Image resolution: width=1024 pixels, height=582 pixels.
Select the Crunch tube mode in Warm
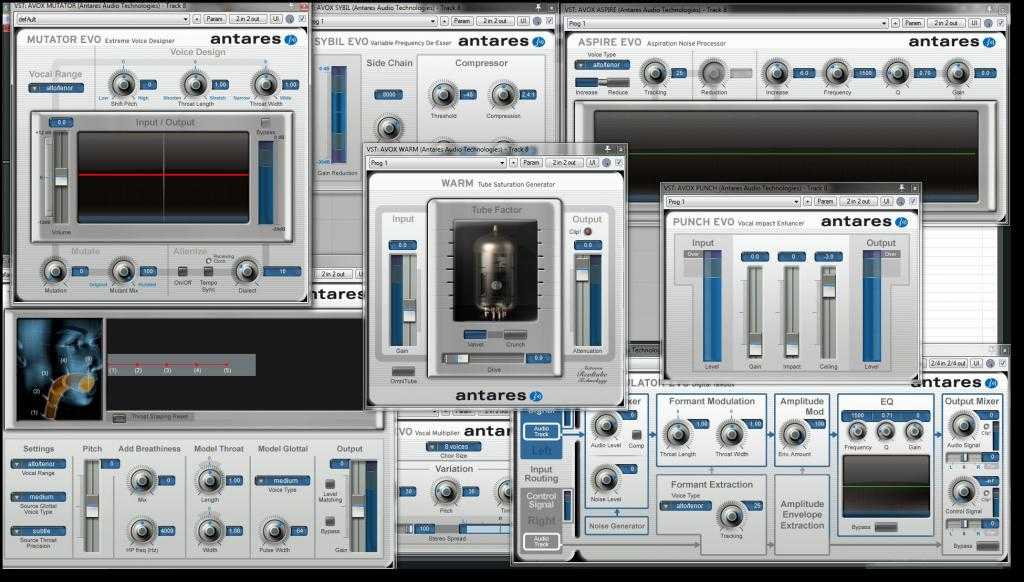(x=515, y=335)
